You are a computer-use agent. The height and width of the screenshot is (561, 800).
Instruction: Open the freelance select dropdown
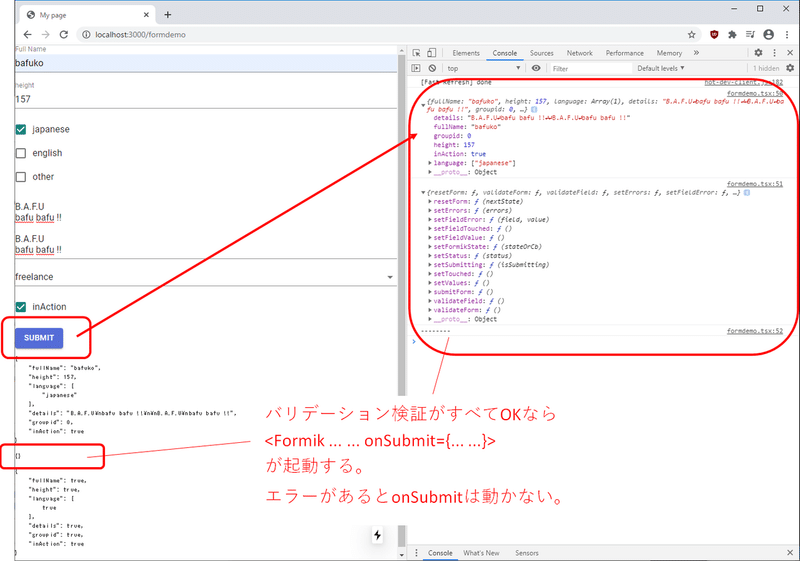(206, 277)
